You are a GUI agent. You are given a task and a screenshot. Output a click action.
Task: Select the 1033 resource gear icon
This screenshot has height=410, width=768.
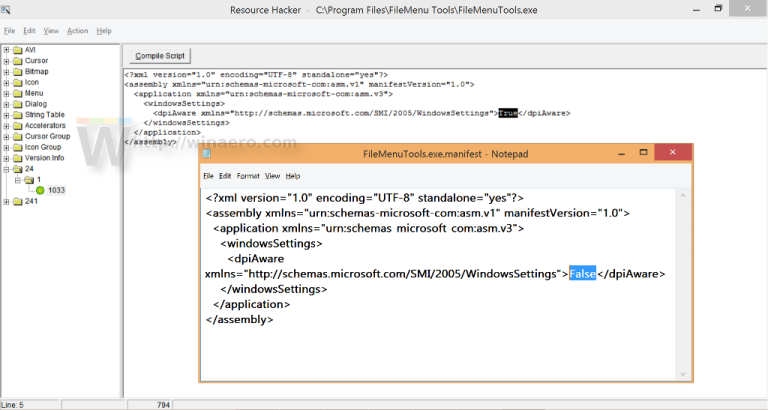(40, 190)
